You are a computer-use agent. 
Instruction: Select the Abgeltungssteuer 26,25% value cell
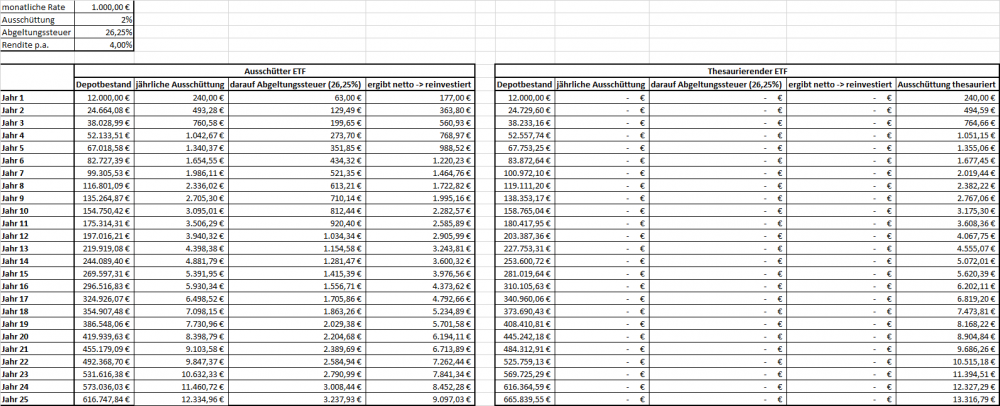point(105,33)
